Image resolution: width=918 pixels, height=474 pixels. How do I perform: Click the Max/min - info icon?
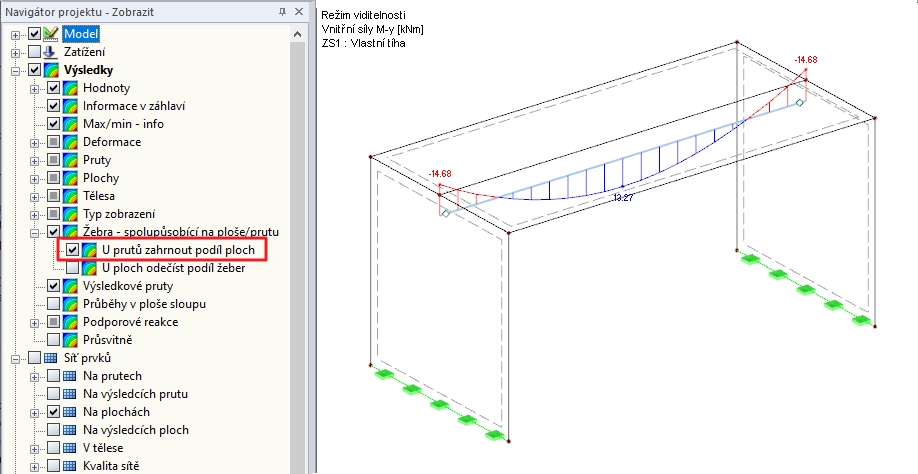click(70, 124)
